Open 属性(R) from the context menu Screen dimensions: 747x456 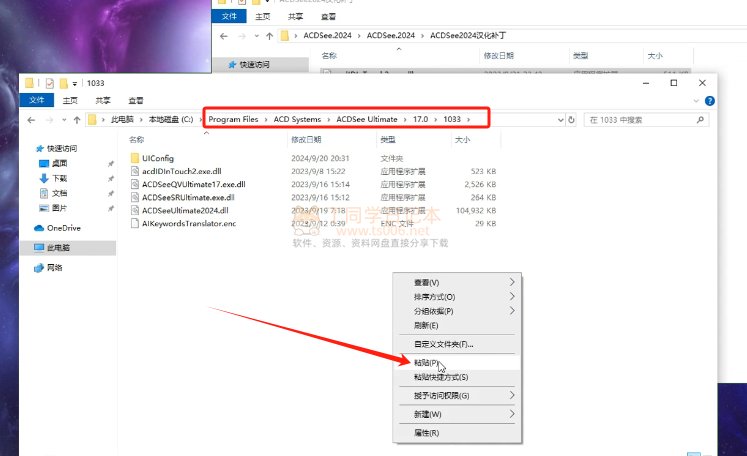457,433
